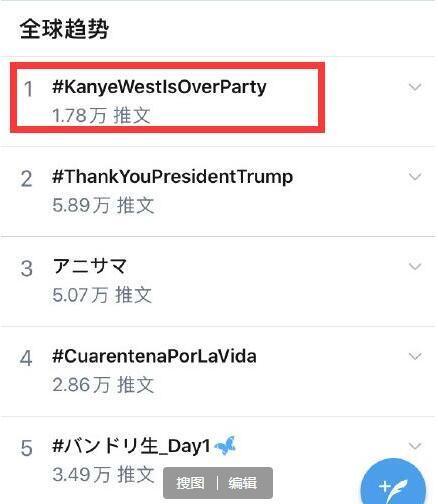Click the 5.89万 推文 tweet count
The image size is (438, 504).
click(x=103, y=205)
